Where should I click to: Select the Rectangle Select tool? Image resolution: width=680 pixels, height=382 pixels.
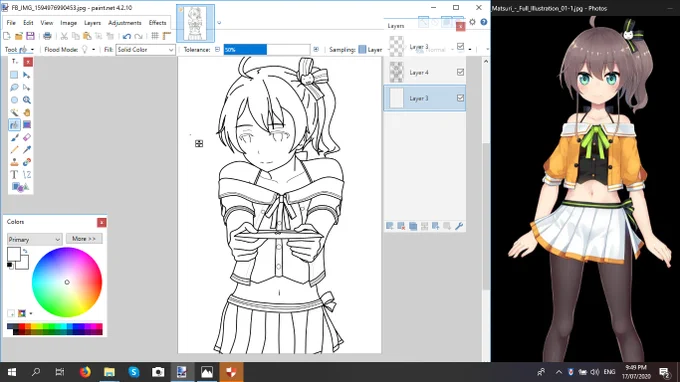(14, 75)
